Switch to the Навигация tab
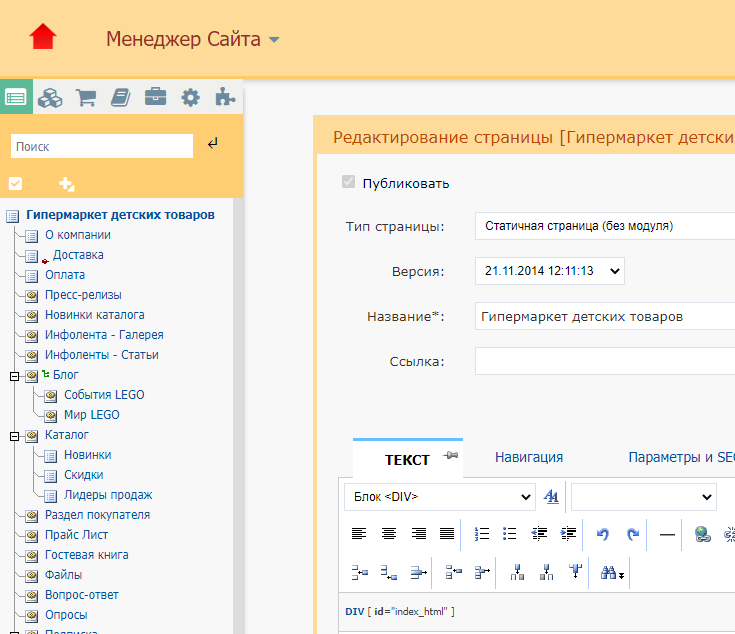This screenshot has width=735, height=634. [528, 457]
